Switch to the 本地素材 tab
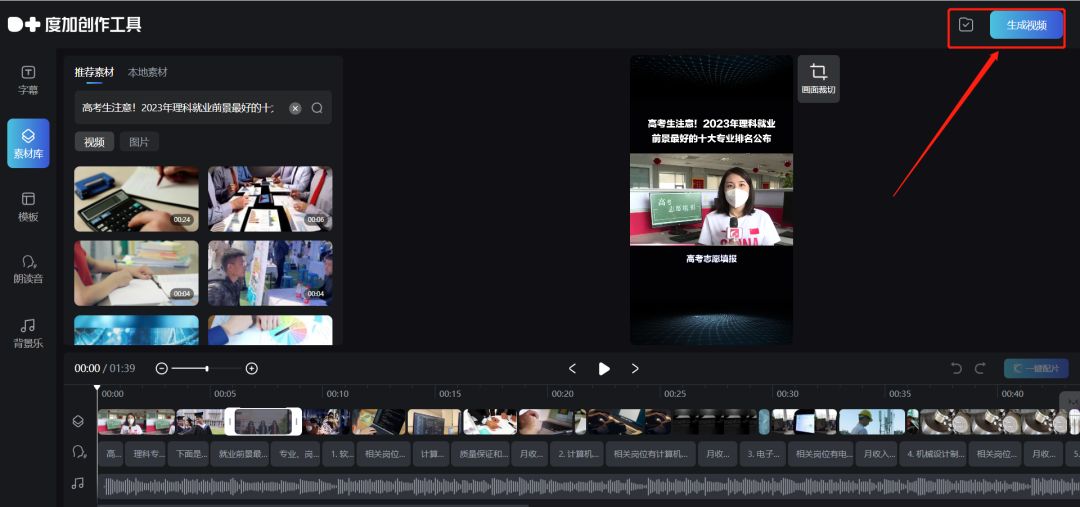This screenshot has width=1080, height=507. [147, 72]
